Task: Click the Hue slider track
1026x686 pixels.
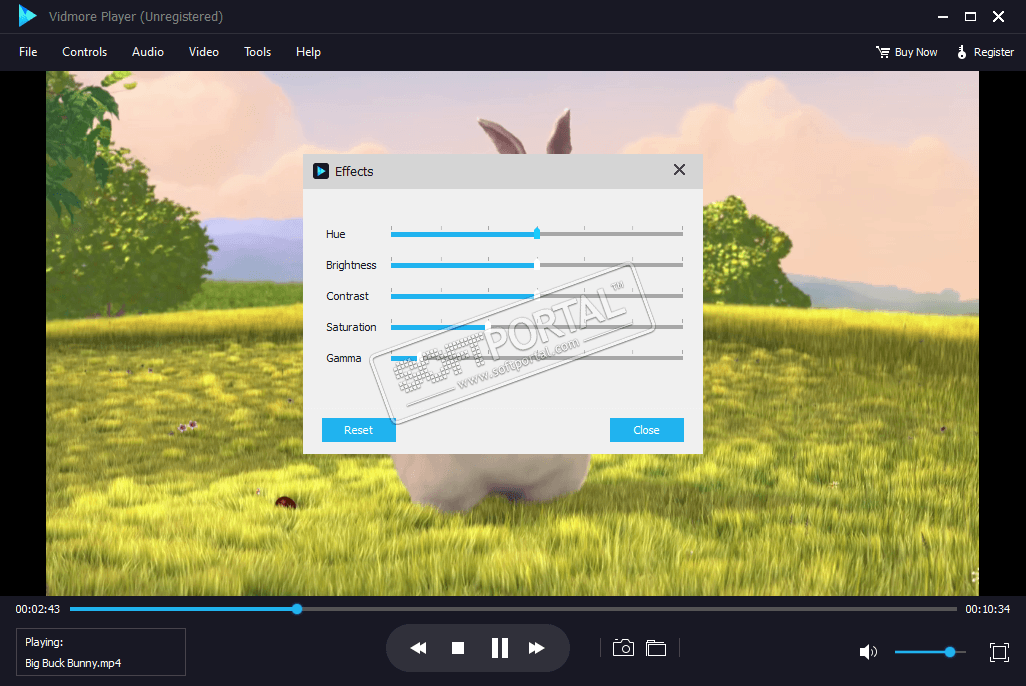Action: click(x=537, y=234)
